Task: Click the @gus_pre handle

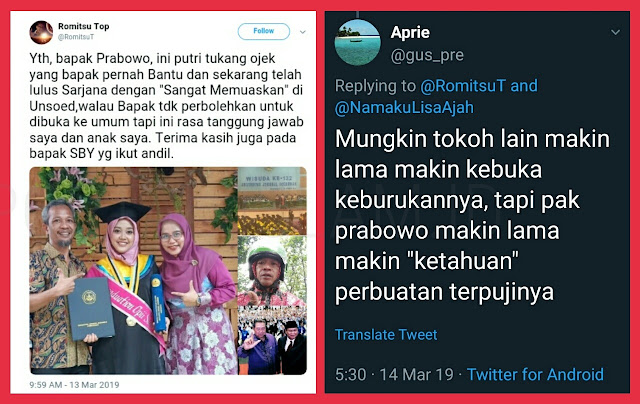Action: coord(427,55)
